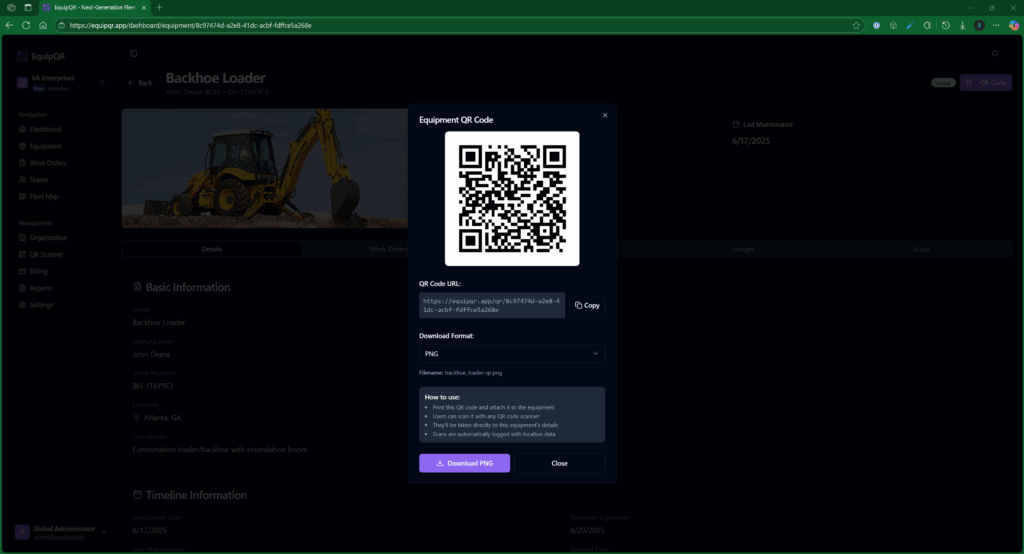Go to browser home via house icon
Viewport: 1024px width, 554px height.
pos(43,25)
